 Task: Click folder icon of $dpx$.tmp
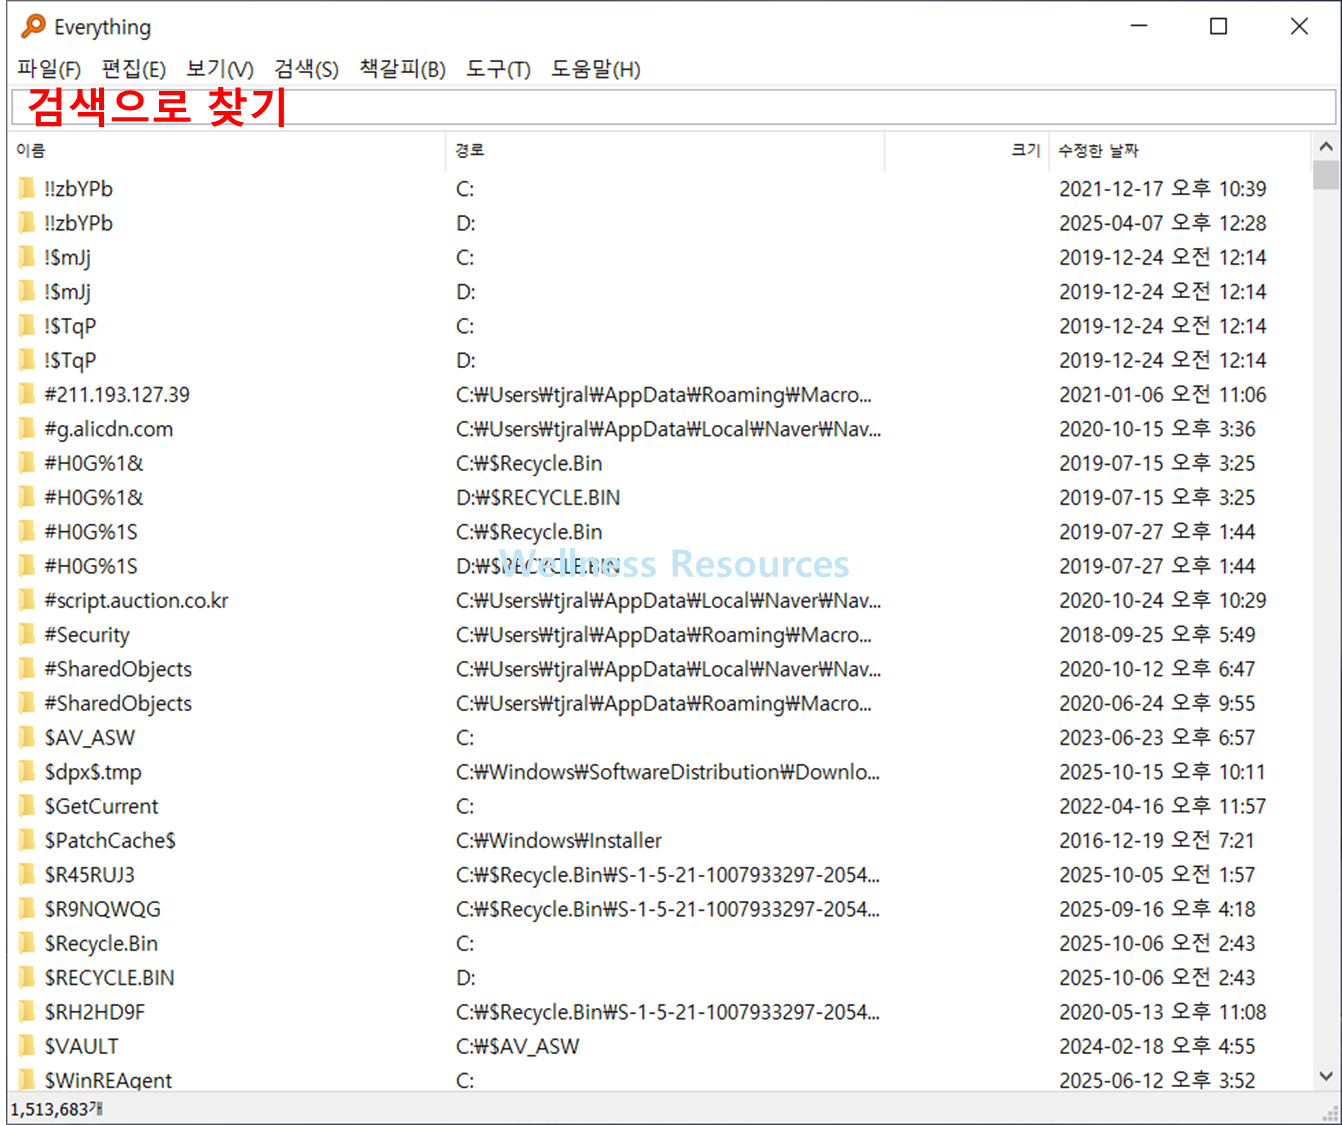coord(27,771)
